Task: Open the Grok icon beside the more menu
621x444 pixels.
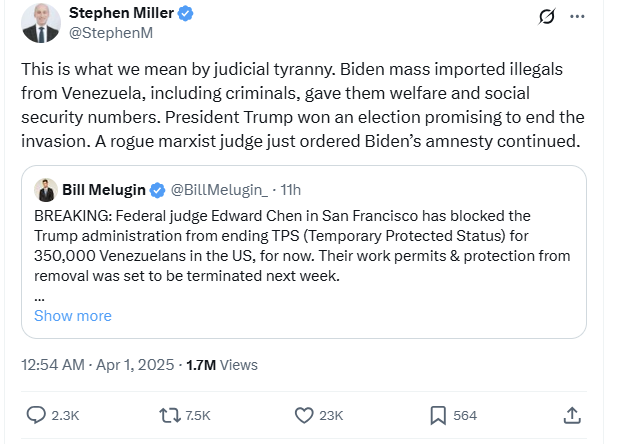Action: coord(546,17)
